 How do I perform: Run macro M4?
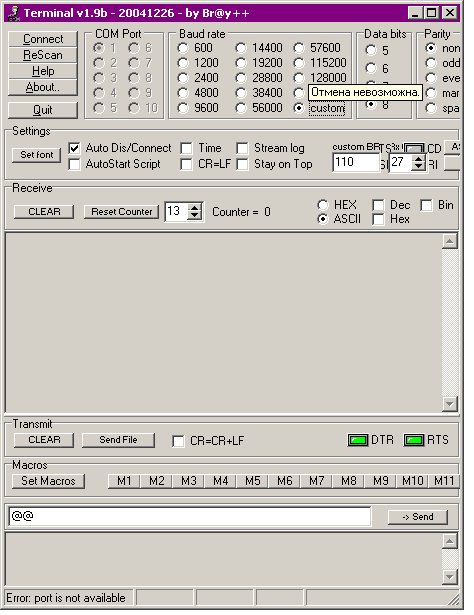pos(220,481)
